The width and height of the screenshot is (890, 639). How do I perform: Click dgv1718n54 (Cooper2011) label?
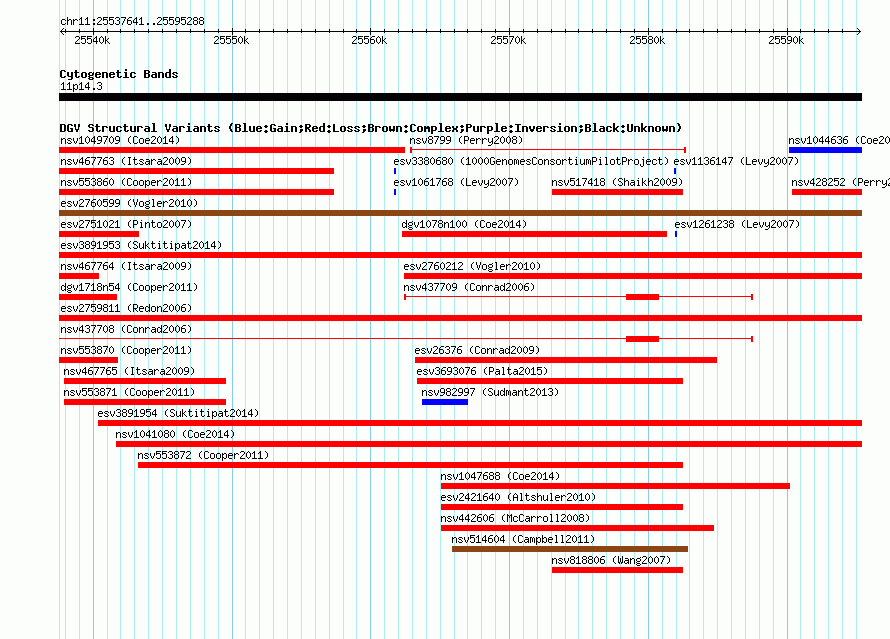[129, 287]
